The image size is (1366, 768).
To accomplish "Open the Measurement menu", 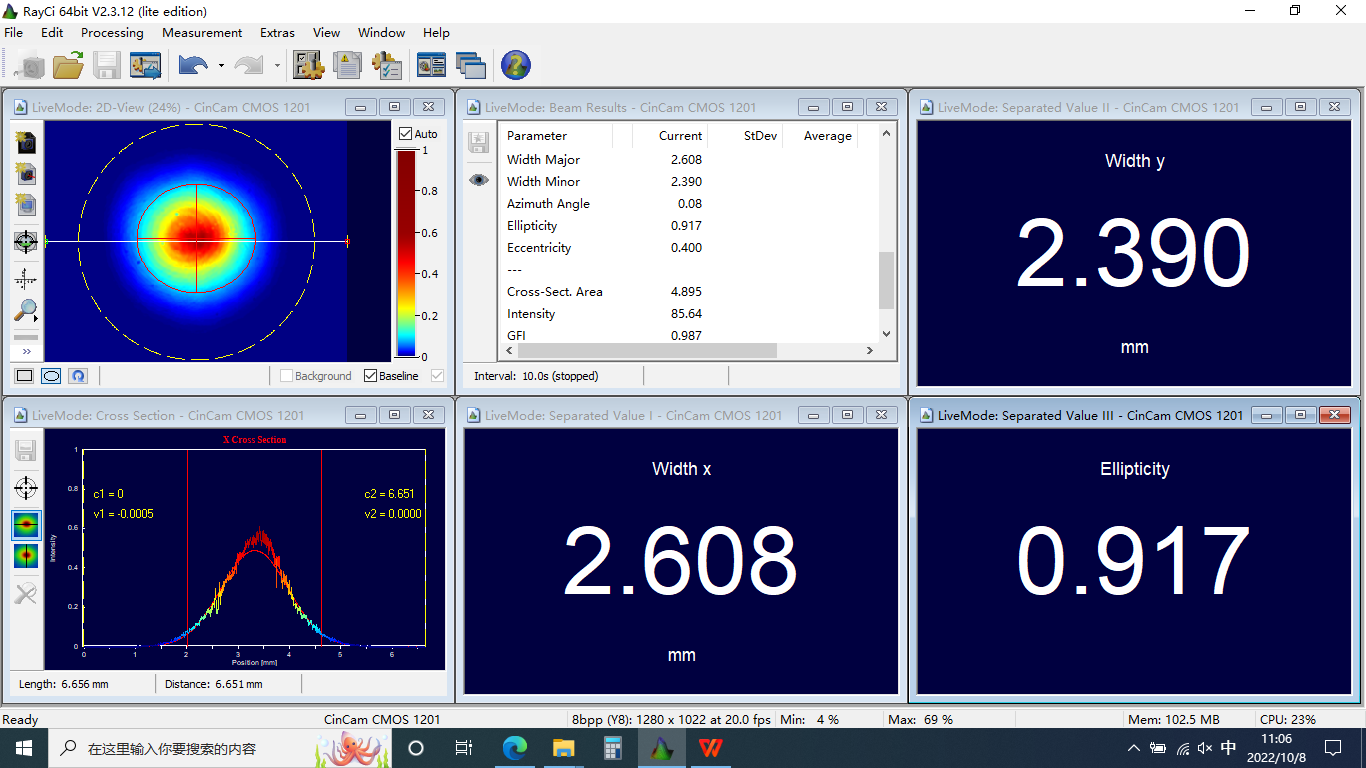I will click(202, 33).
